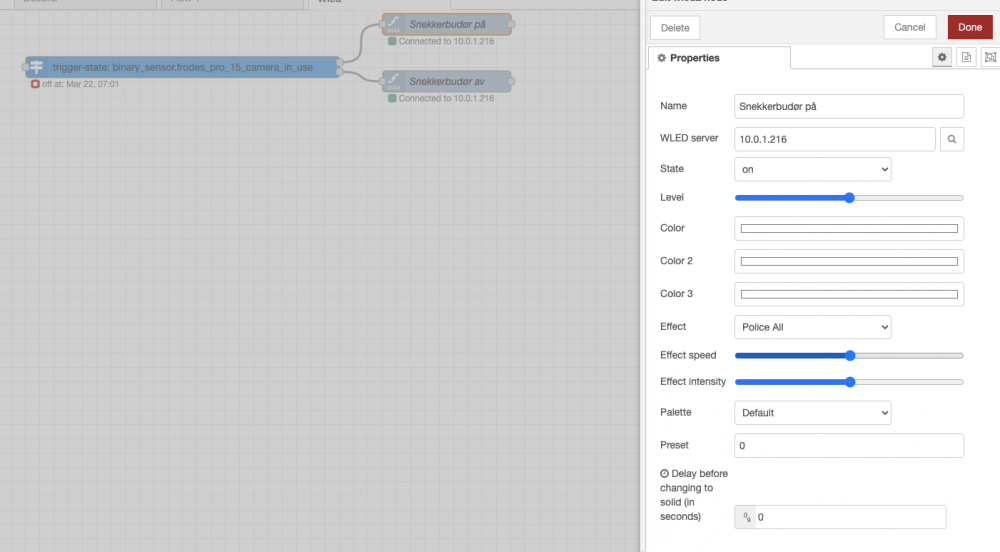
Task: Open node properties gear icon
Action: tap(941, 58)
